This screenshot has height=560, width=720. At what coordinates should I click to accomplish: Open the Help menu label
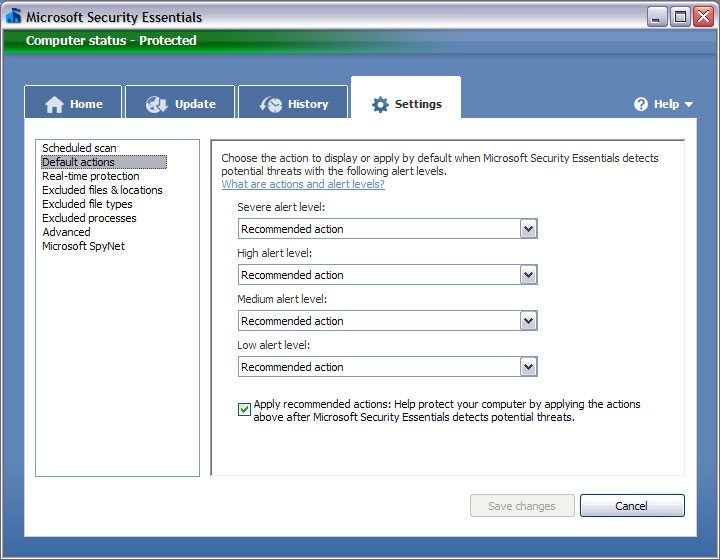click(x=666, y=104)
